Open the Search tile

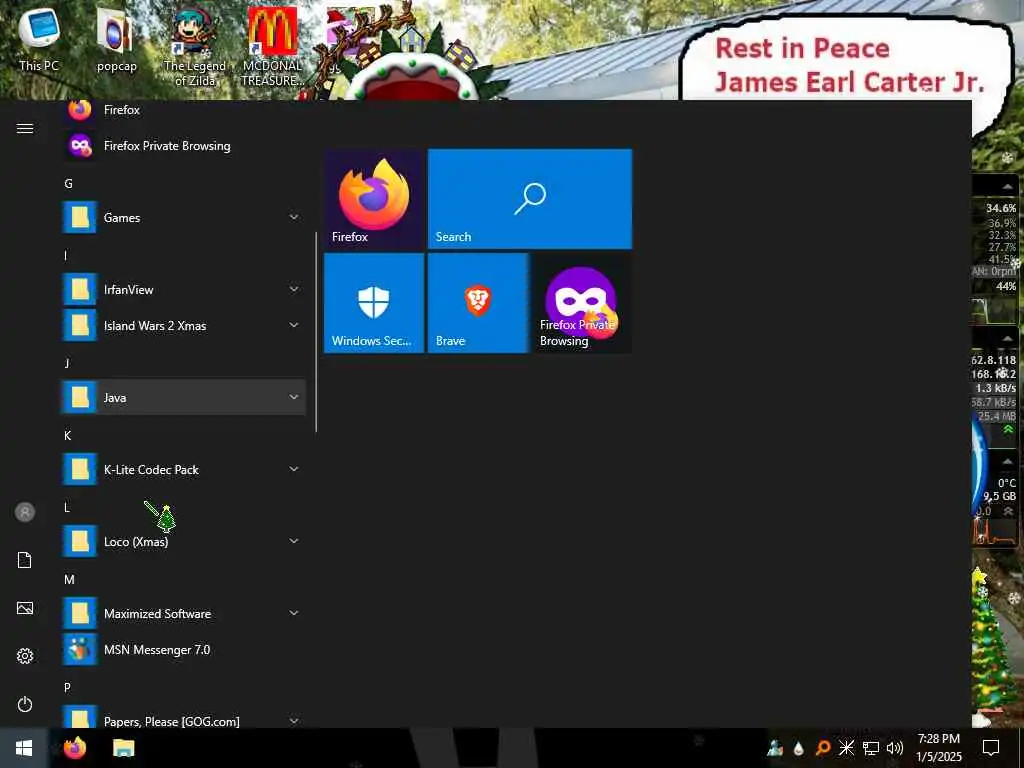pyautogui.click(x=530, y=199)
